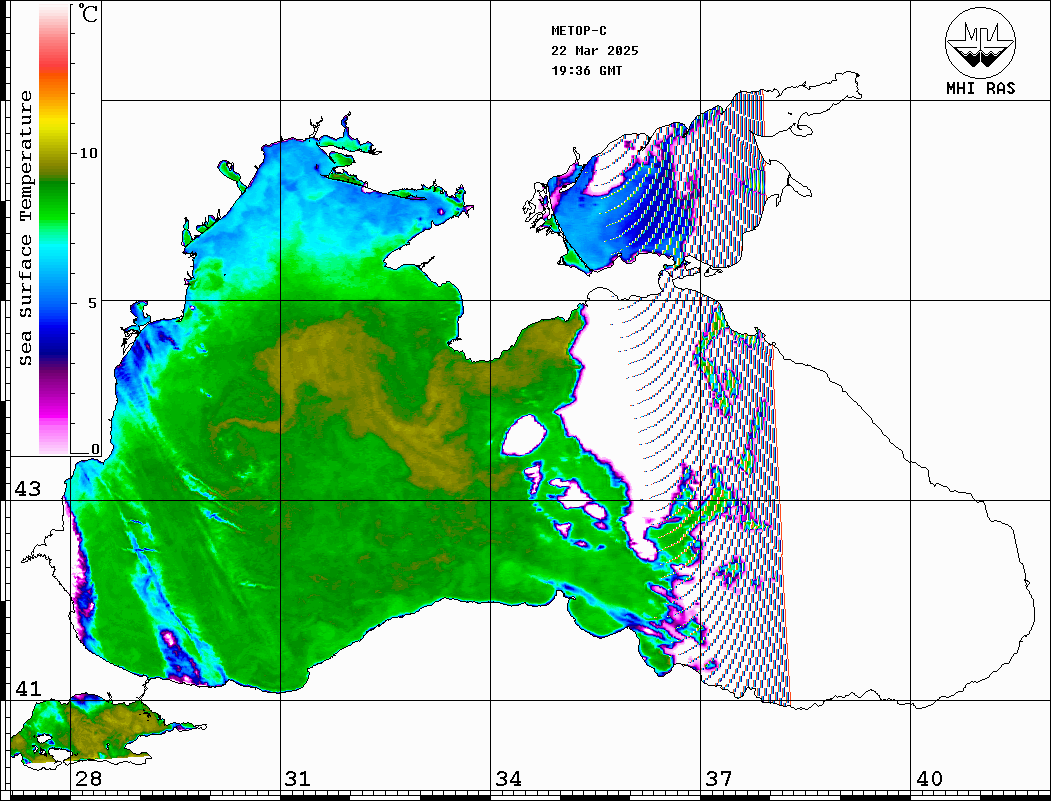Click the "0" value on temperature scale
This screenshot has height=801, width=1051.
(x=95, y=449)
